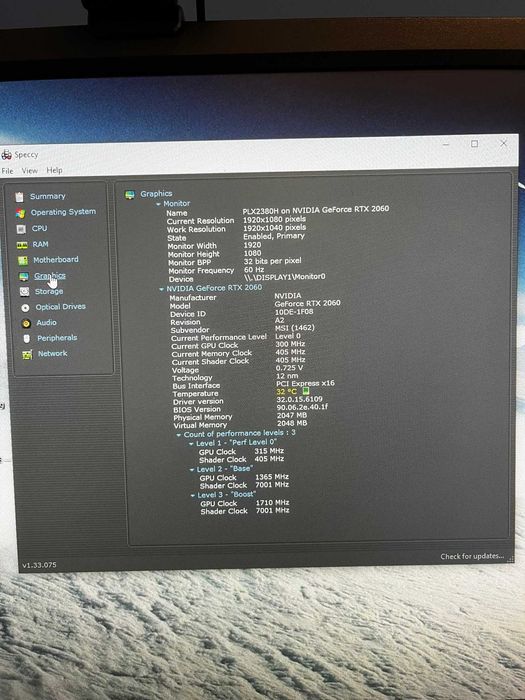Click the Peripherals mouse icon in sidebar
The image size is (525, 700).
point(27,339)
